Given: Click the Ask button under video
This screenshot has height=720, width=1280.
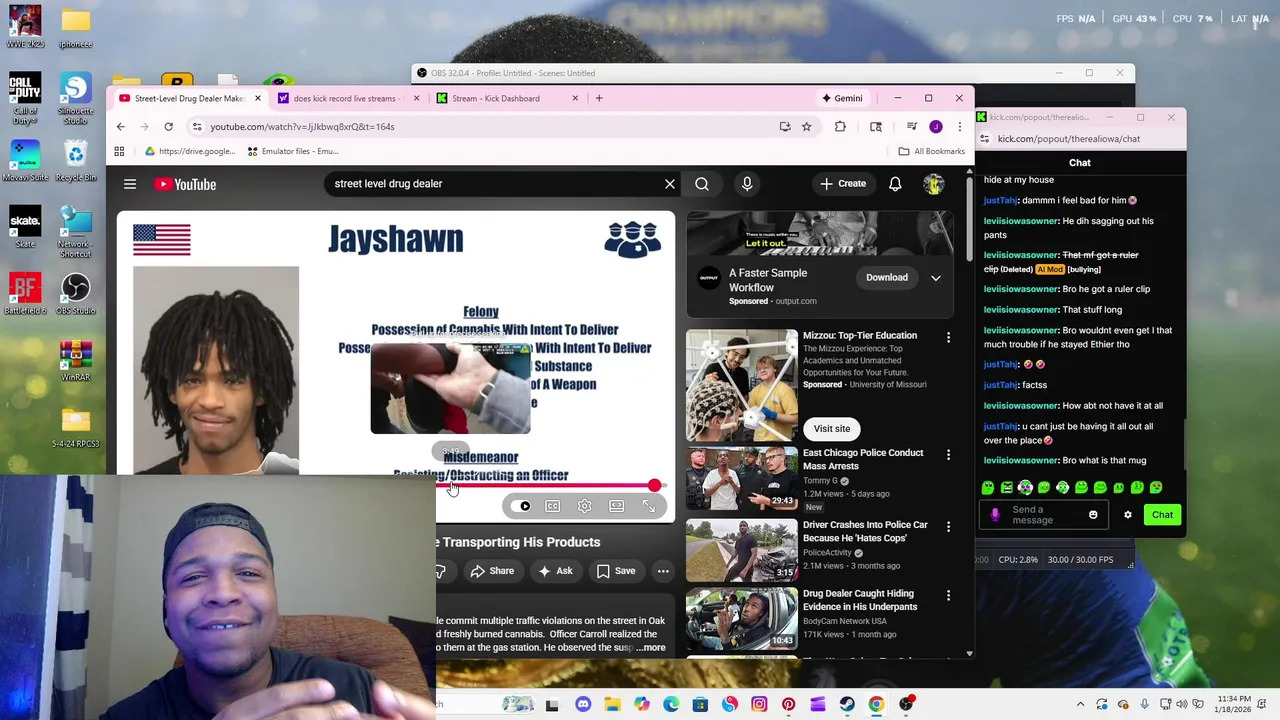Looking at the screenshot, I should tap(555, 571).
